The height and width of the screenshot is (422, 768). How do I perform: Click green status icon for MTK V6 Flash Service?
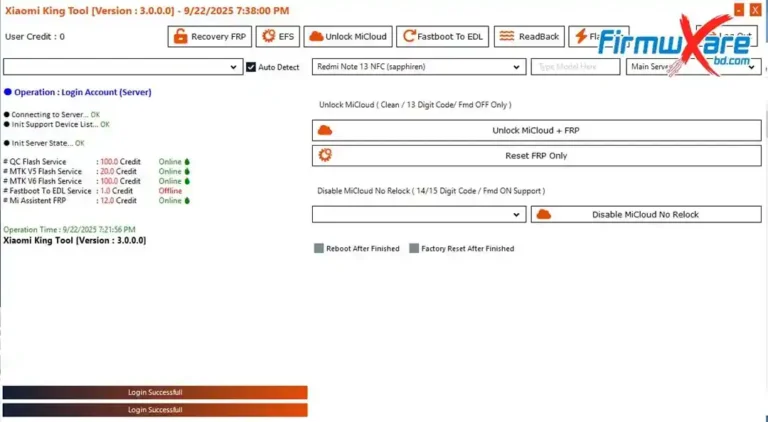click(187, 181)
